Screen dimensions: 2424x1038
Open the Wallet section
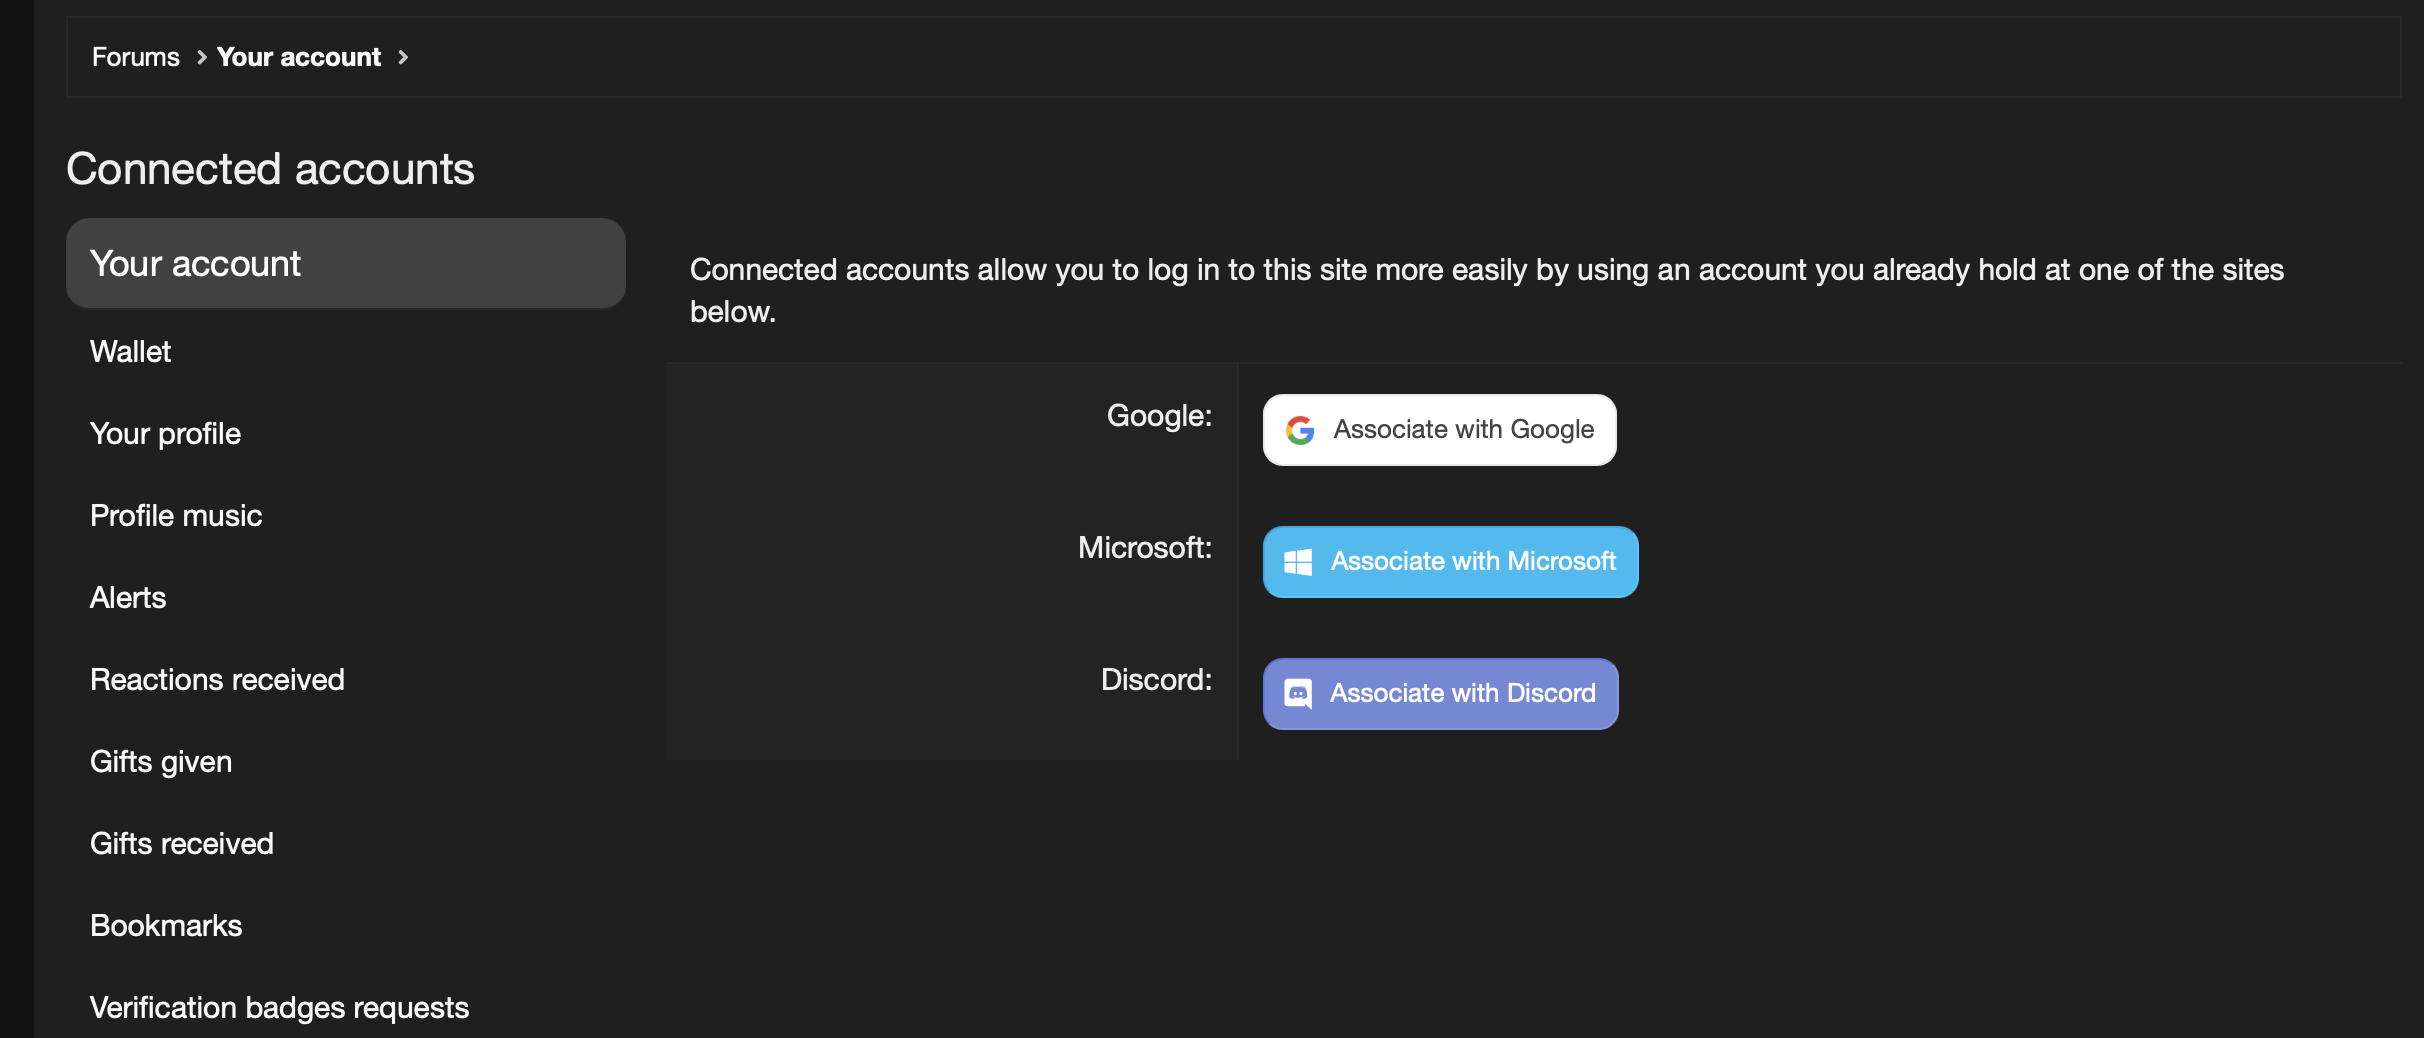(x=130, y=352)
